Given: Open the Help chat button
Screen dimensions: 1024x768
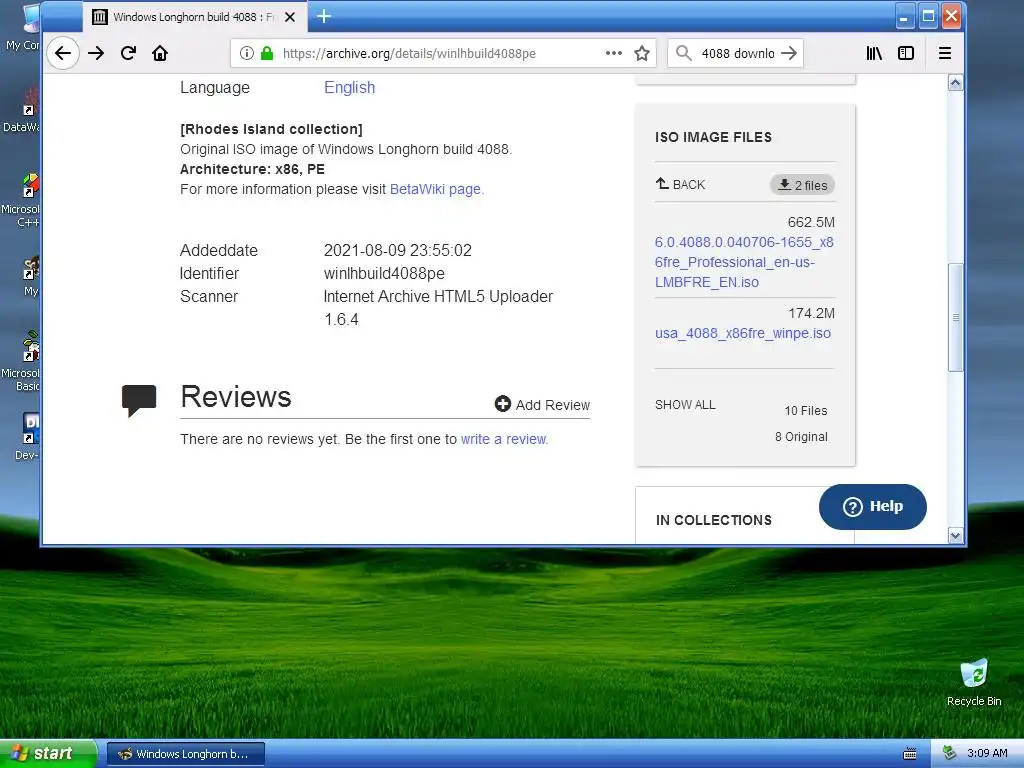Looking at the screenshot, I should (872, 506).
